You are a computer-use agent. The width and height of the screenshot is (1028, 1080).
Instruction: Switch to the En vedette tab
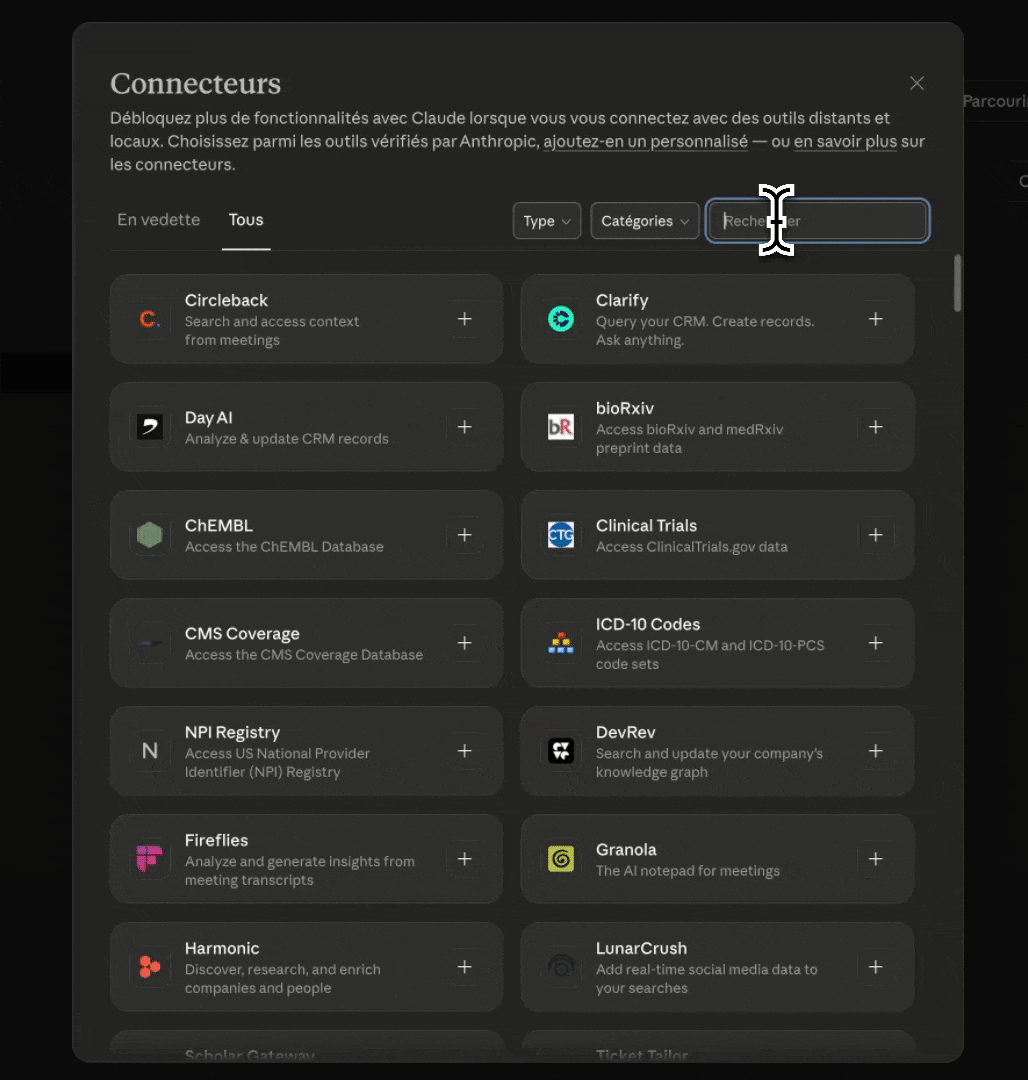pyautogui.click(x=158, y=220)
